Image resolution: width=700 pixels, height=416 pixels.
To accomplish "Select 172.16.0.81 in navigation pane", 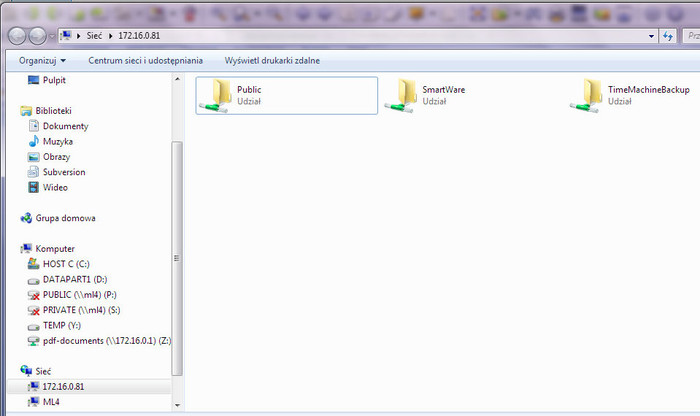I will [x=65, y=386].
